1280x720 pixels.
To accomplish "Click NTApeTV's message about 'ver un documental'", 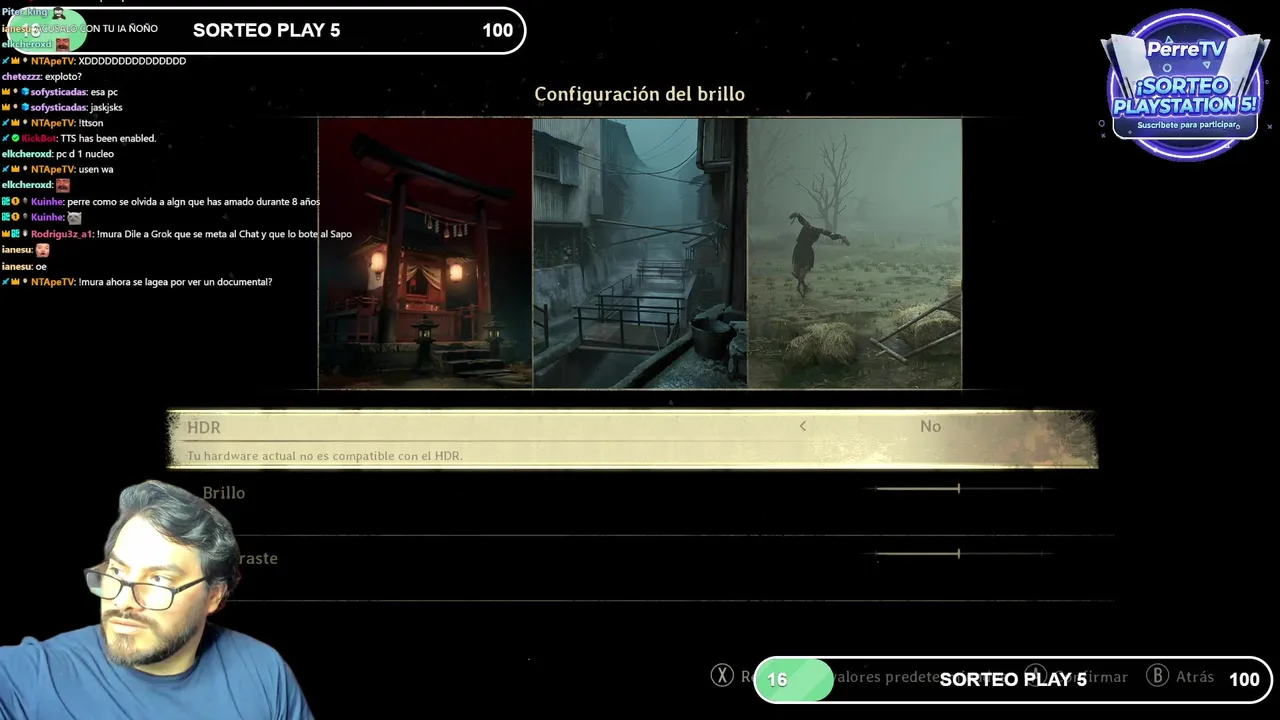I will (x=175, y=282).
